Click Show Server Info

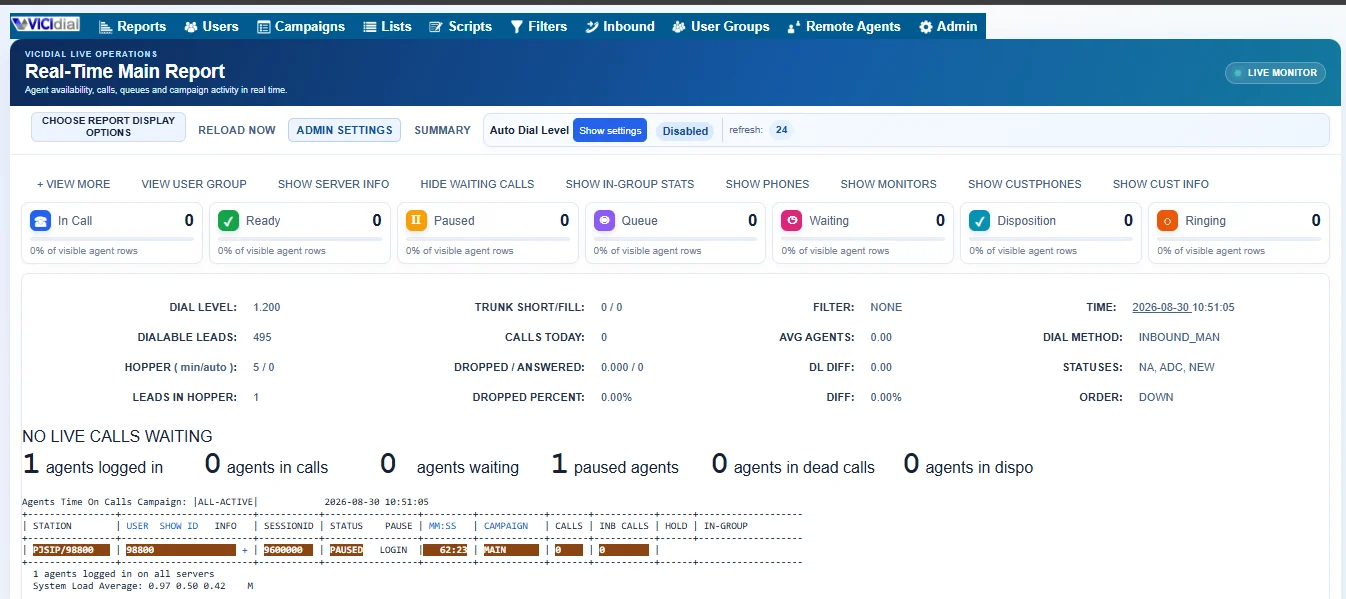pos(334,184)
